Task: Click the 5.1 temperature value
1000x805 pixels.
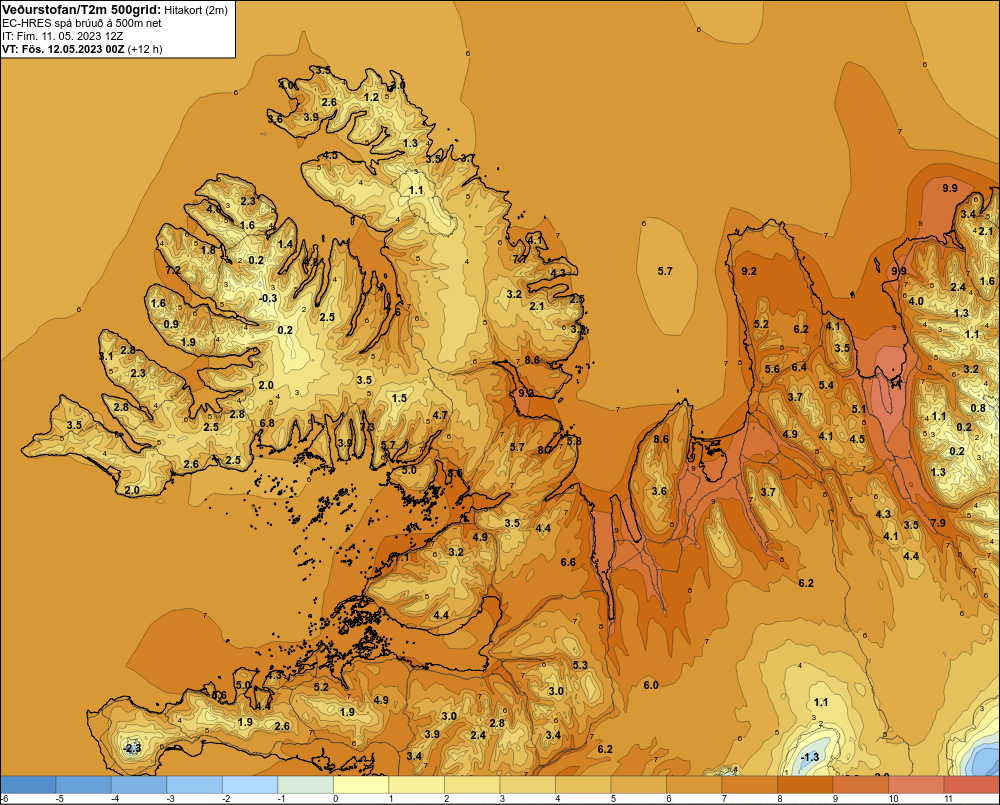Action: click(859, 409)
